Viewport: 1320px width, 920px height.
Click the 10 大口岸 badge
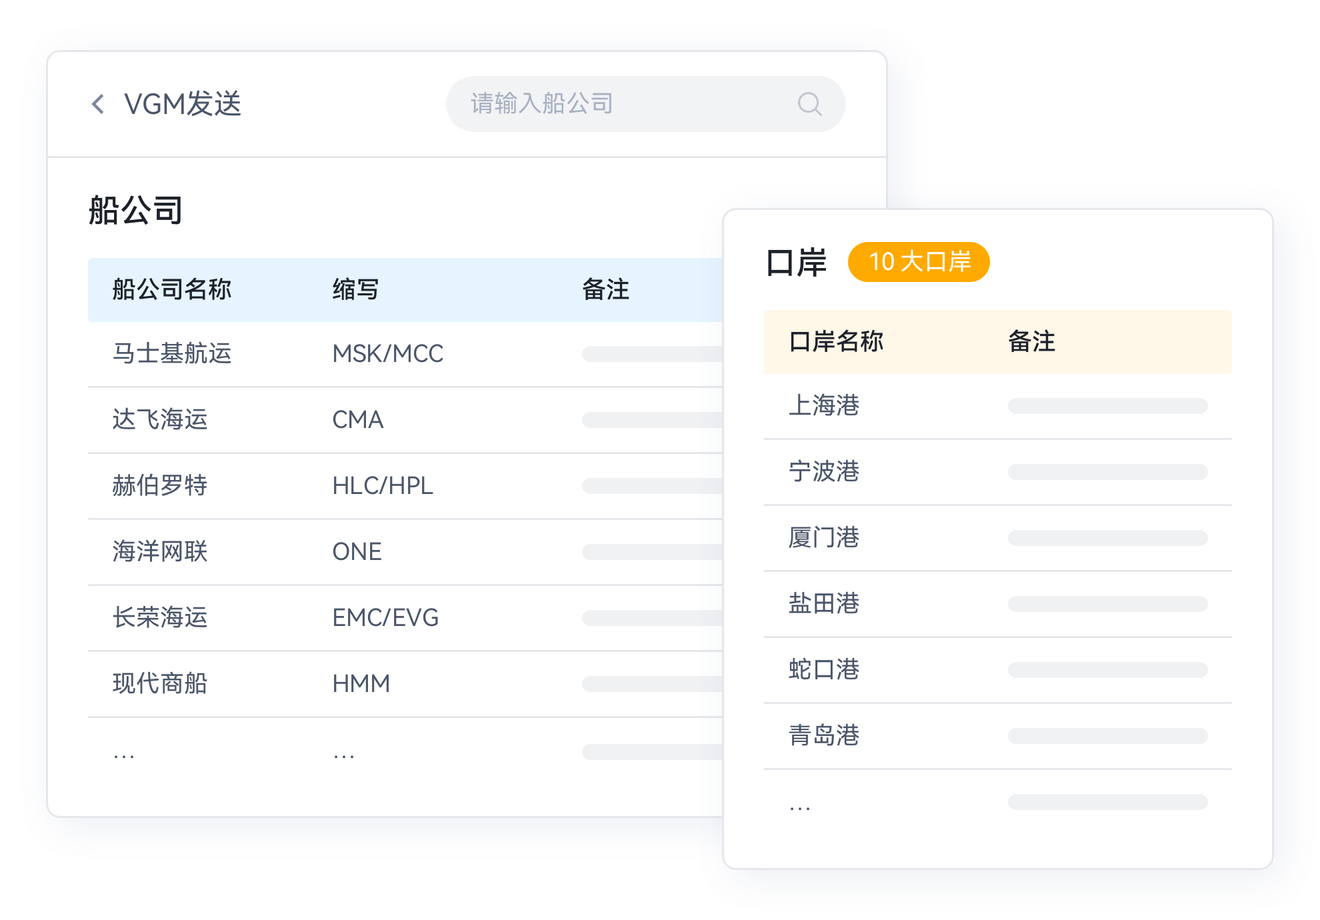[x=918, y=262]
